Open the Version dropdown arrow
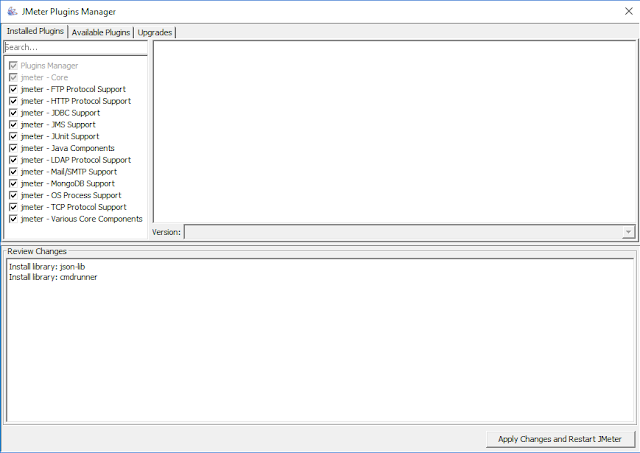The width and height of the screenshot is (640, 453). (x=628, y=232)
